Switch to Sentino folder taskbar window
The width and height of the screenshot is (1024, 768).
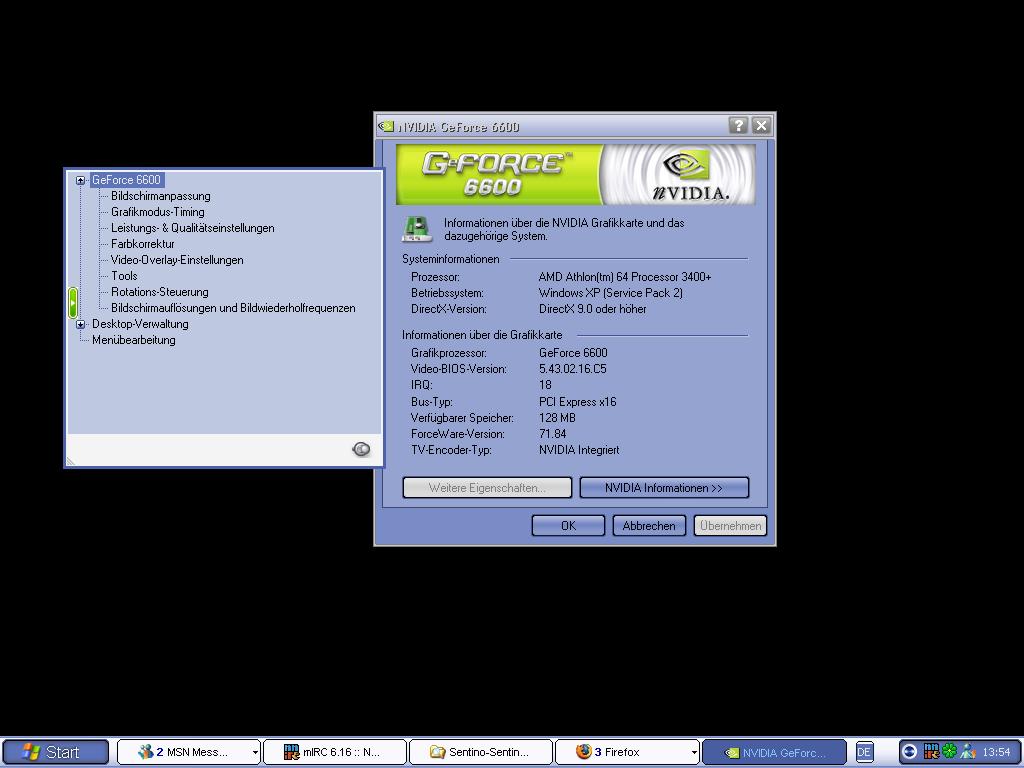point(481,752)
